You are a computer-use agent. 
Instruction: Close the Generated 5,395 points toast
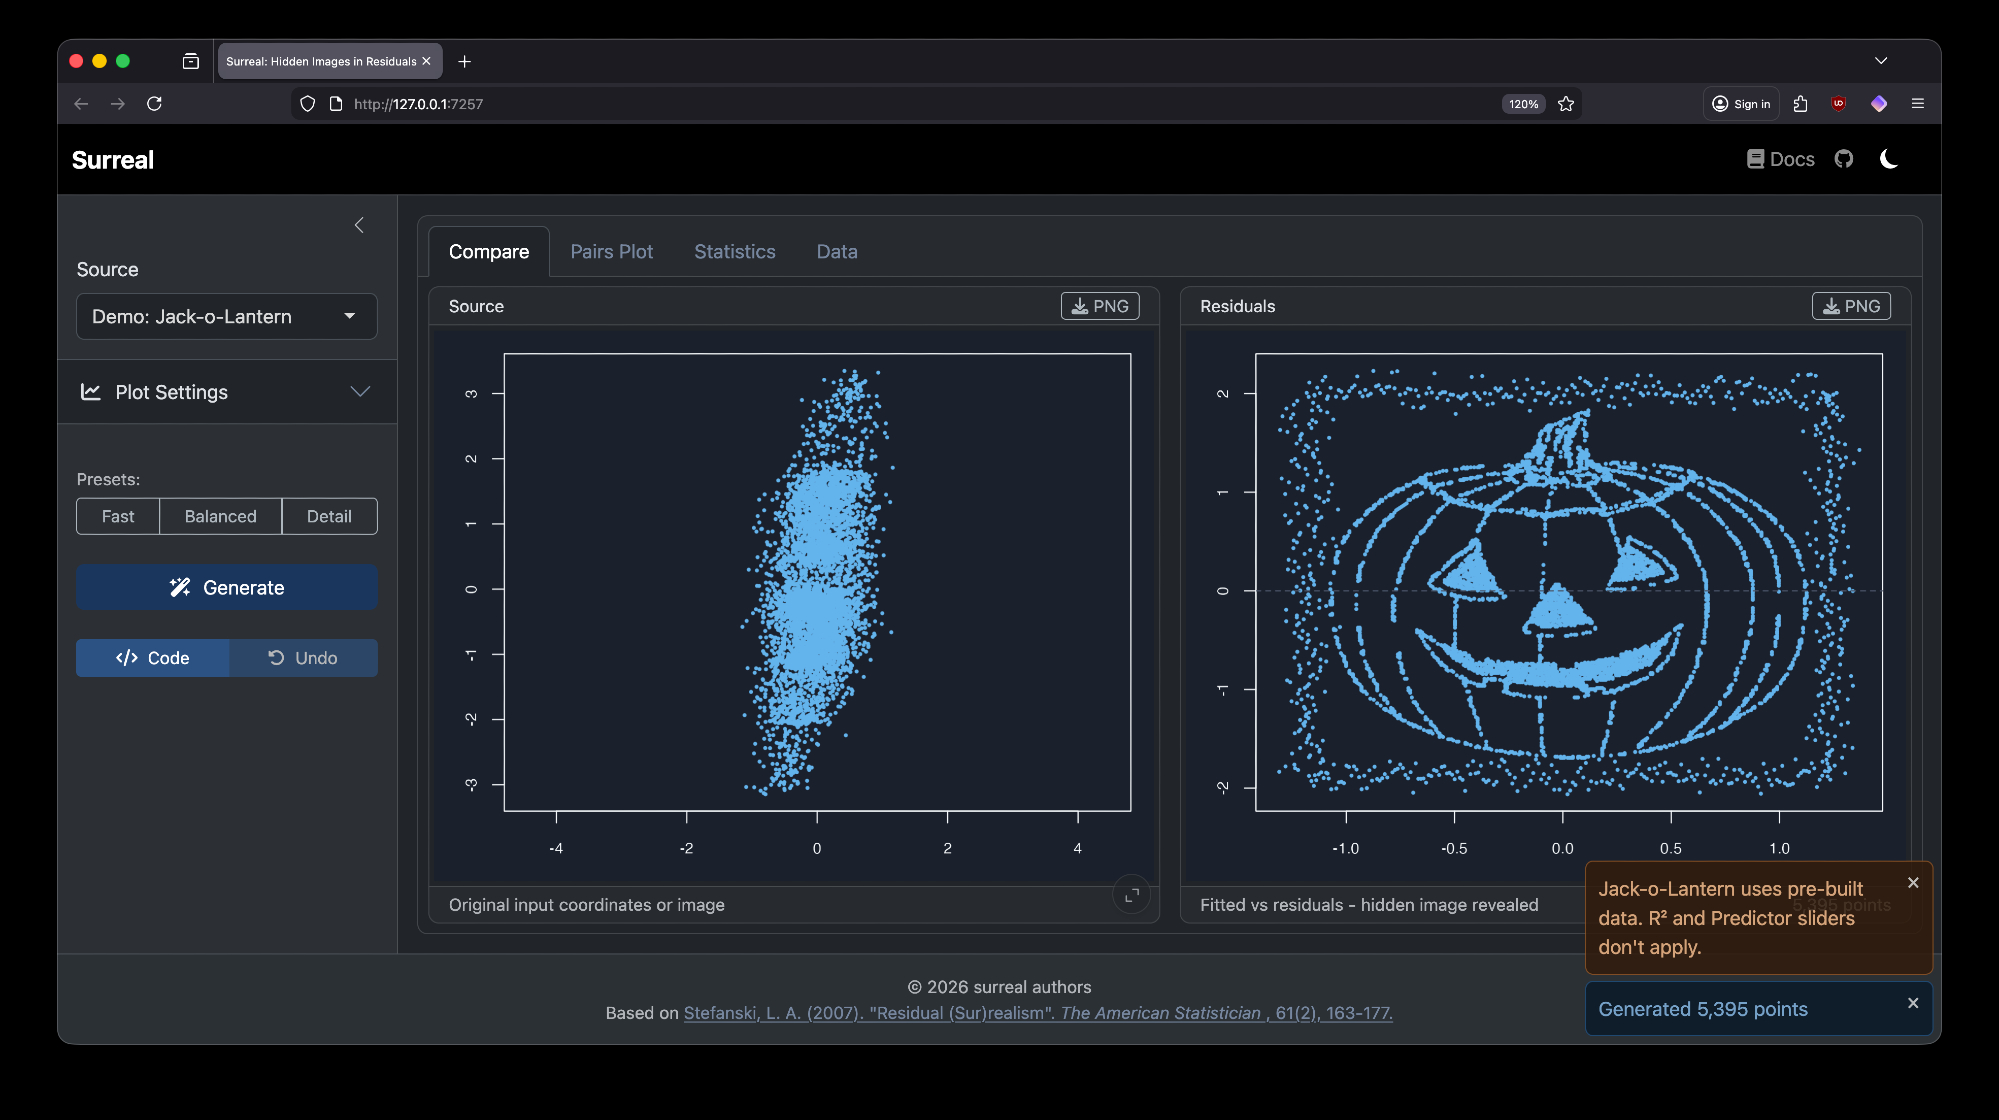tap(1912, 1003)
